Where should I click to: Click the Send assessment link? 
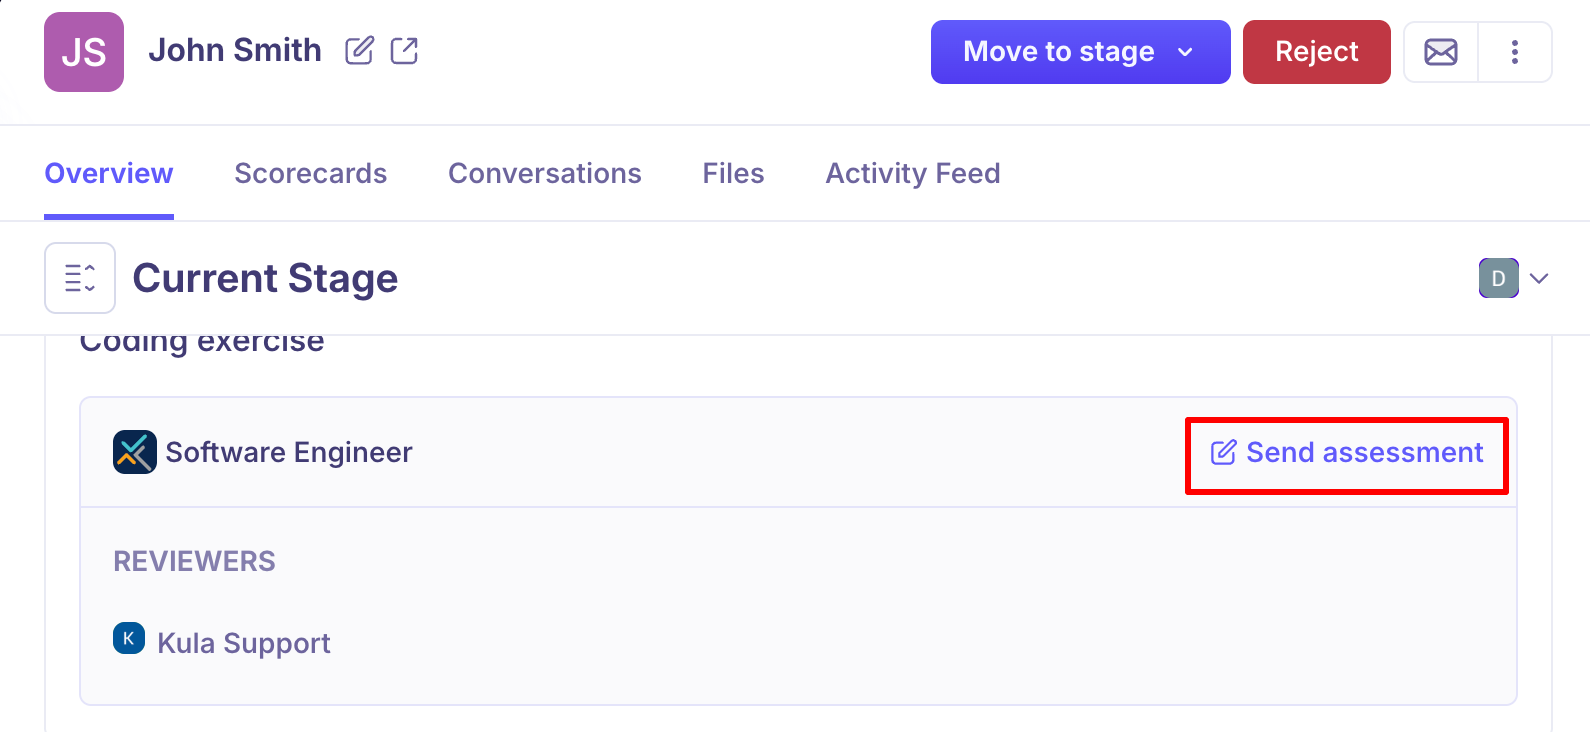click(1347, 453)
